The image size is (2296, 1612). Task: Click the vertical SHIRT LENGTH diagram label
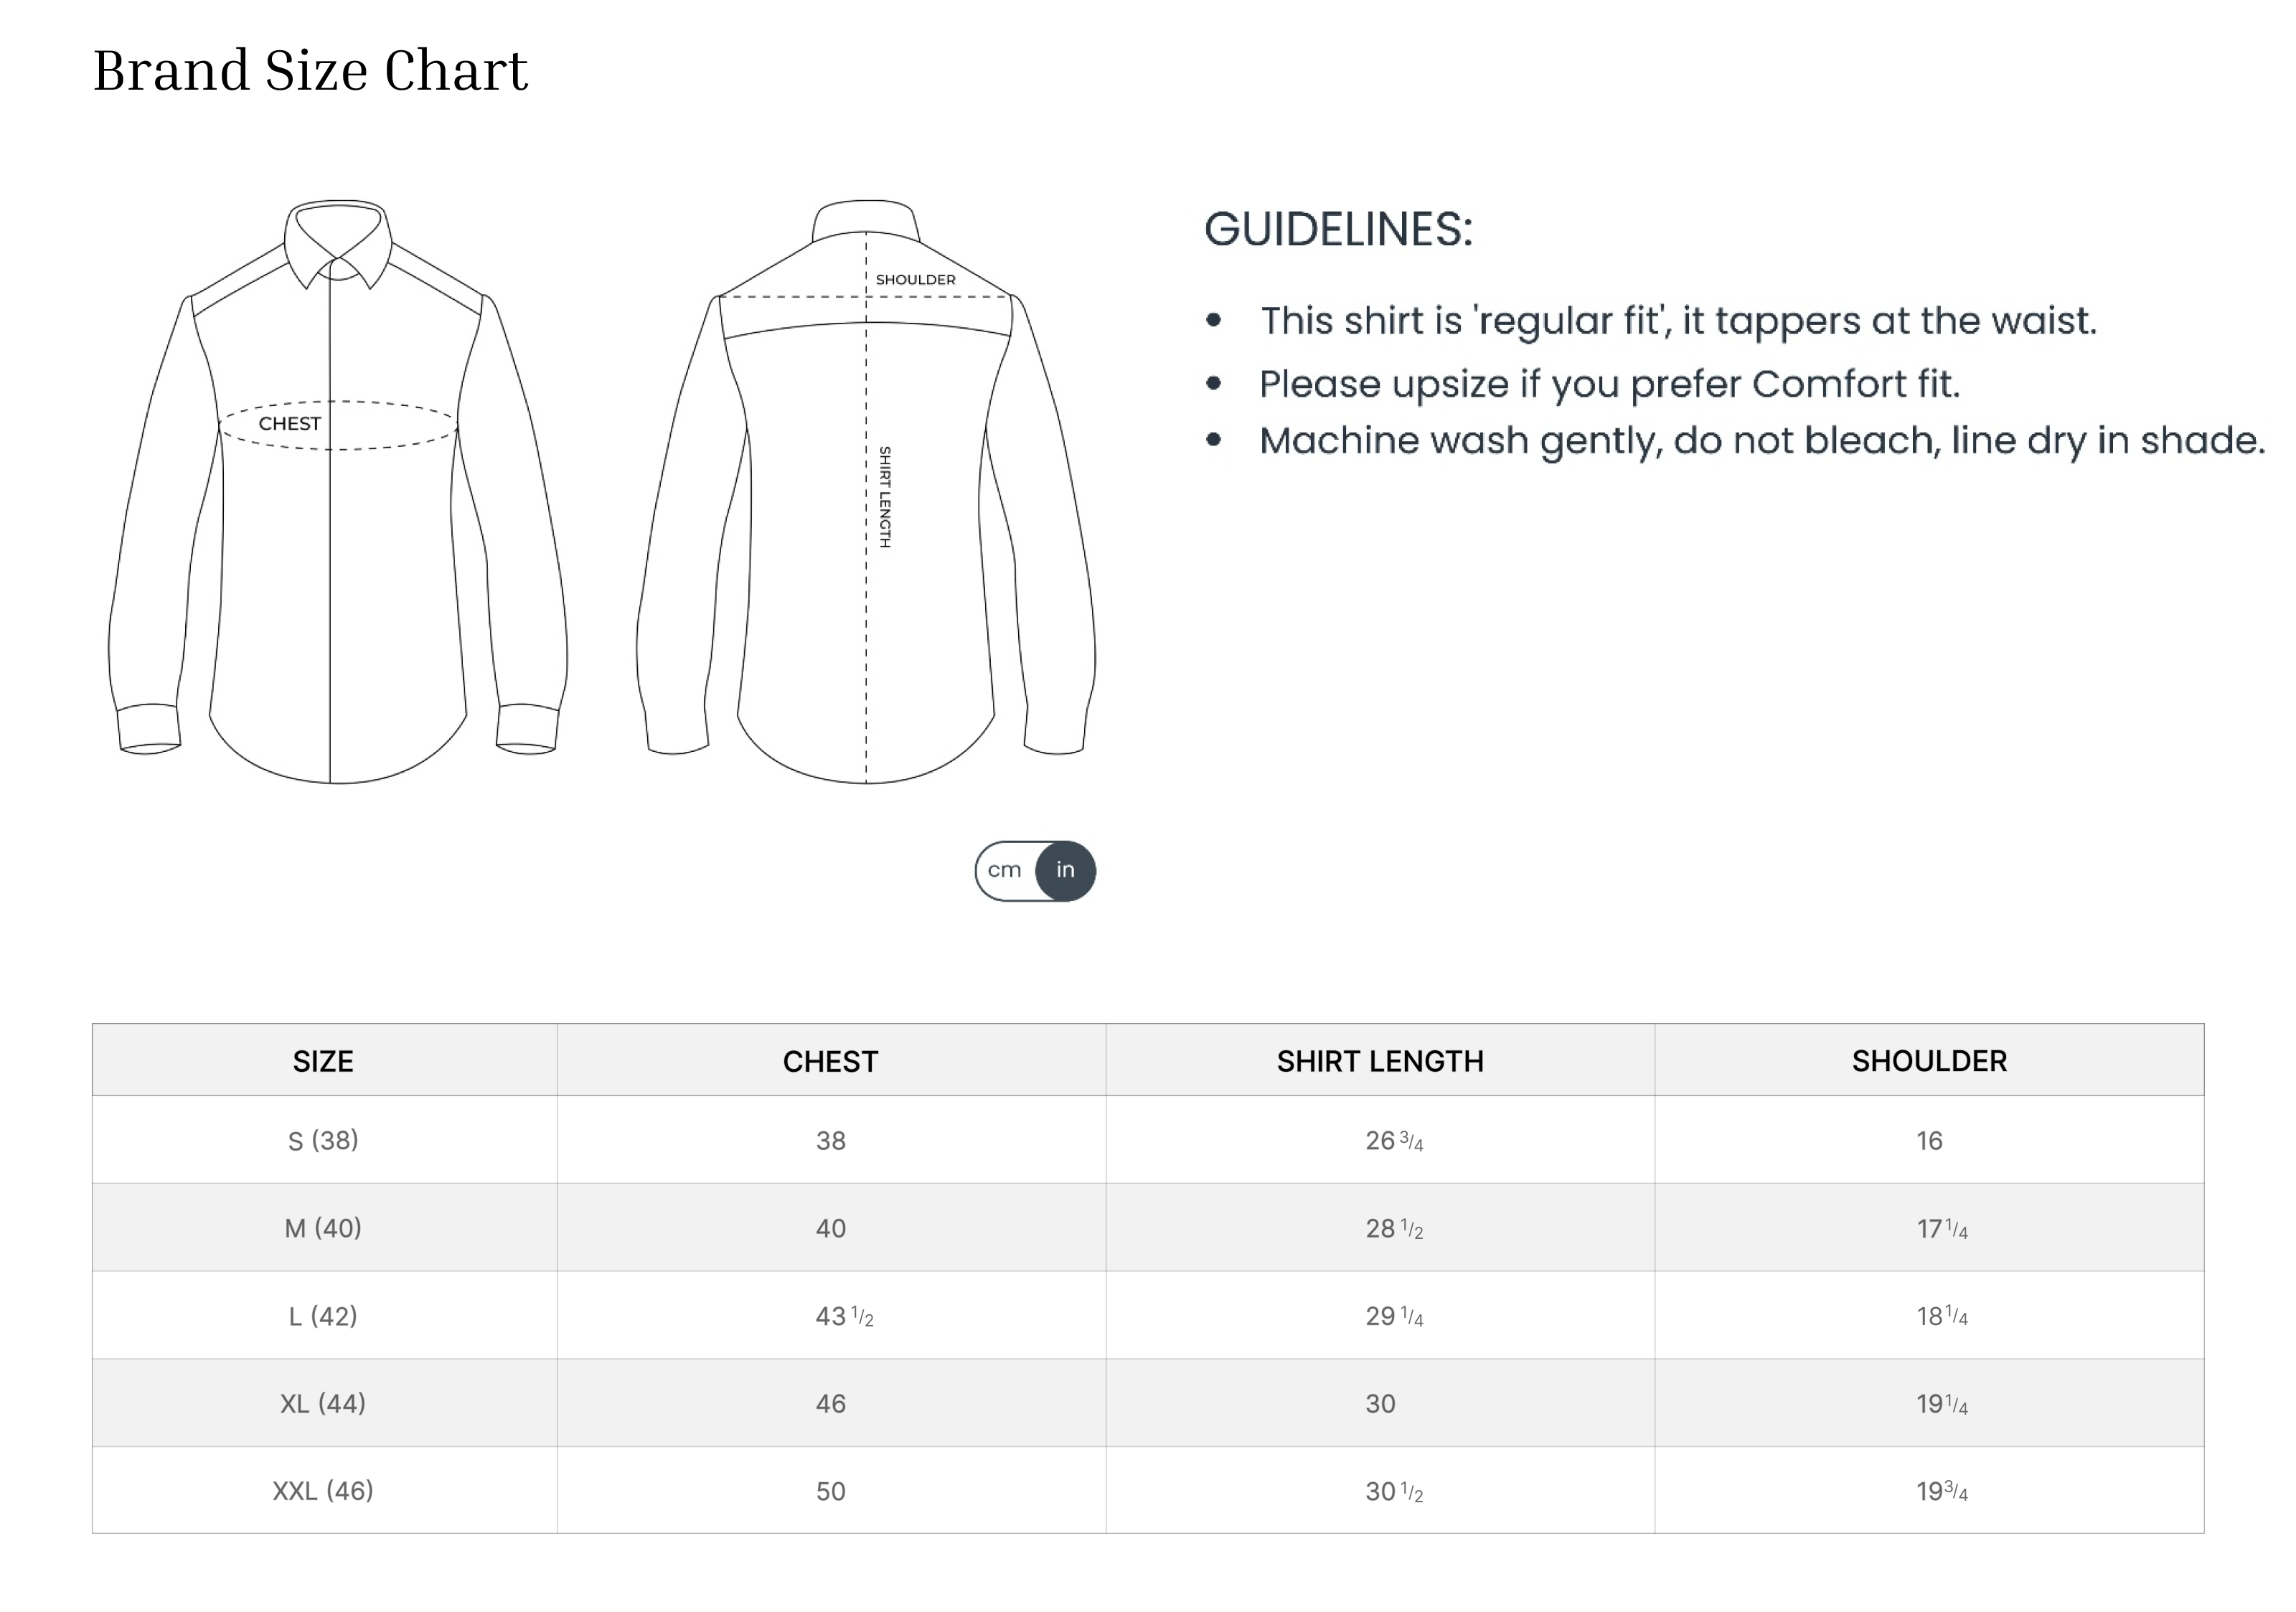tap(884, 497)
